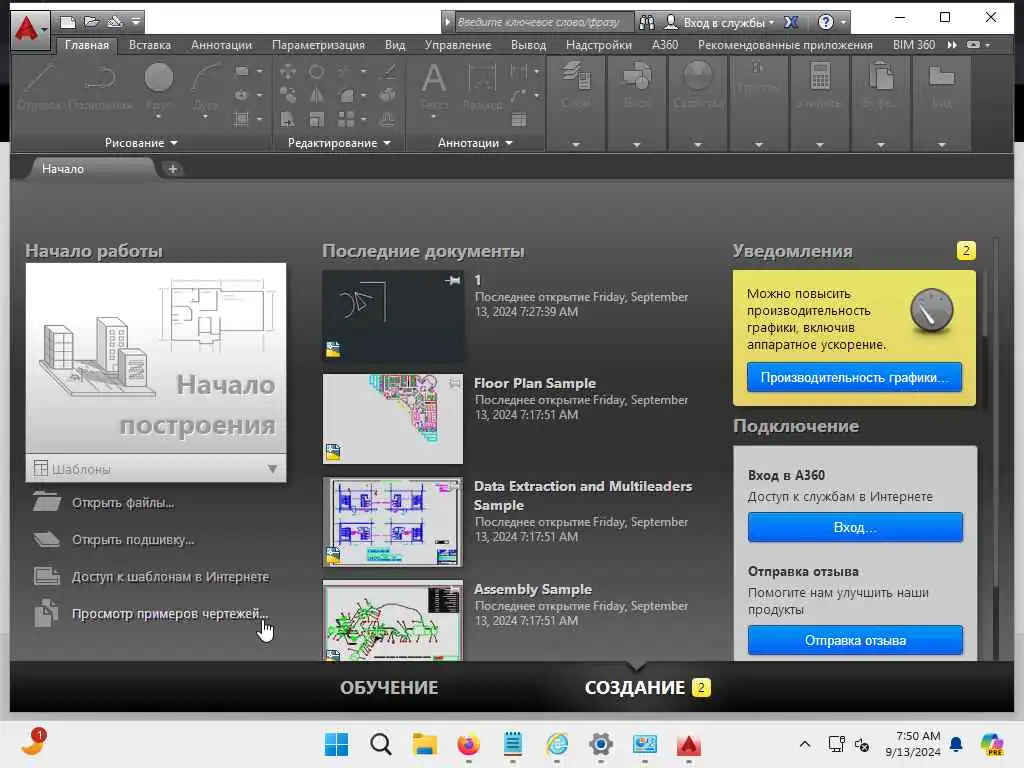Select the Line (Отрезок) drawing tool

(x=40, y=85)
